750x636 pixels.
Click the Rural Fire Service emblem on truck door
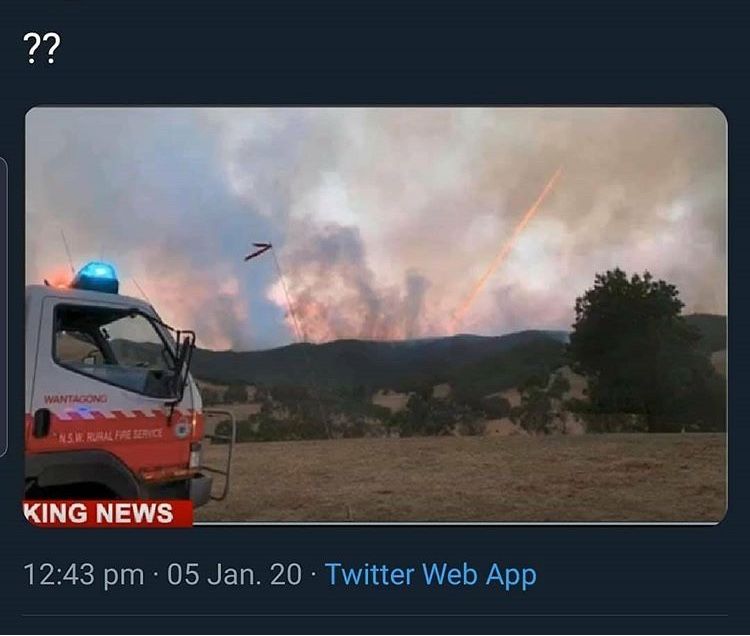pyautogui.click(x=182, y=429)
